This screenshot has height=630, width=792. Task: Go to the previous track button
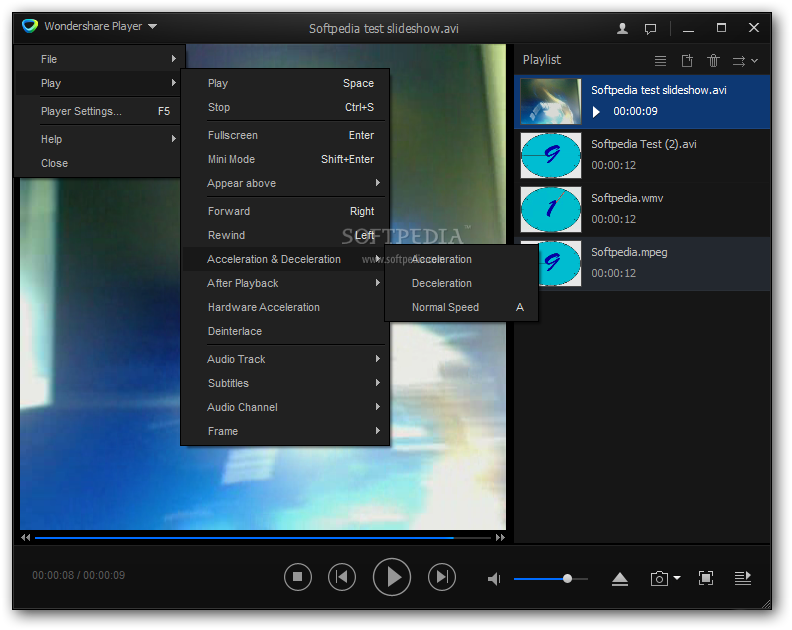tap(342, 577)
